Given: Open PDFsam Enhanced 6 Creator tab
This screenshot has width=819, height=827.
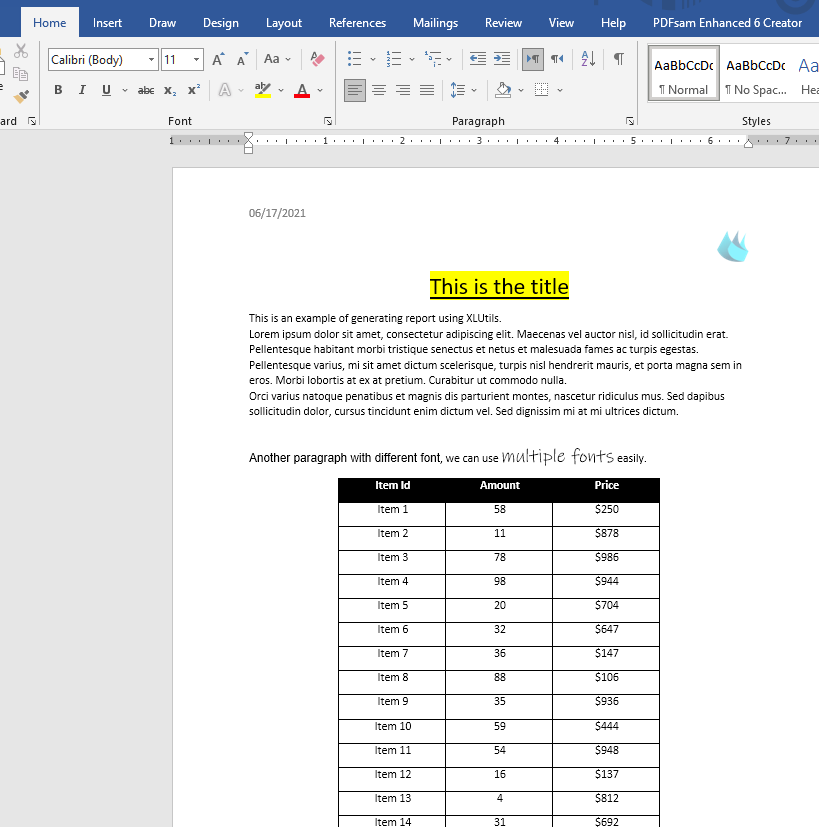Looking at the screenshot, I should [727, 23].
